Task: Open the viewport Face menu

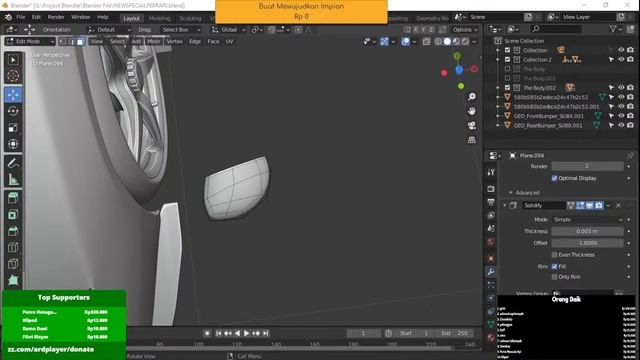Action: point(213,41)
